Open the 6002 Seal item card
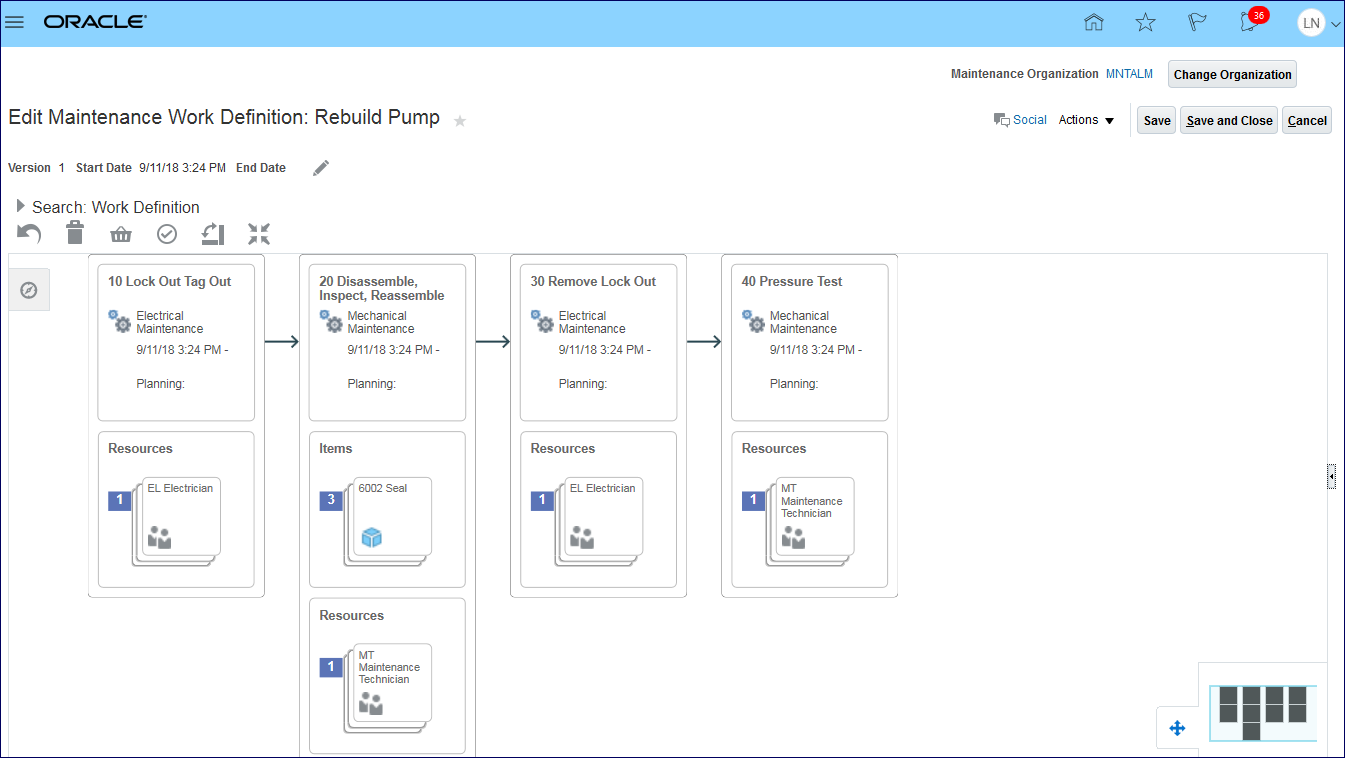This screenshot has height=758, width=1345. [391, 515]
